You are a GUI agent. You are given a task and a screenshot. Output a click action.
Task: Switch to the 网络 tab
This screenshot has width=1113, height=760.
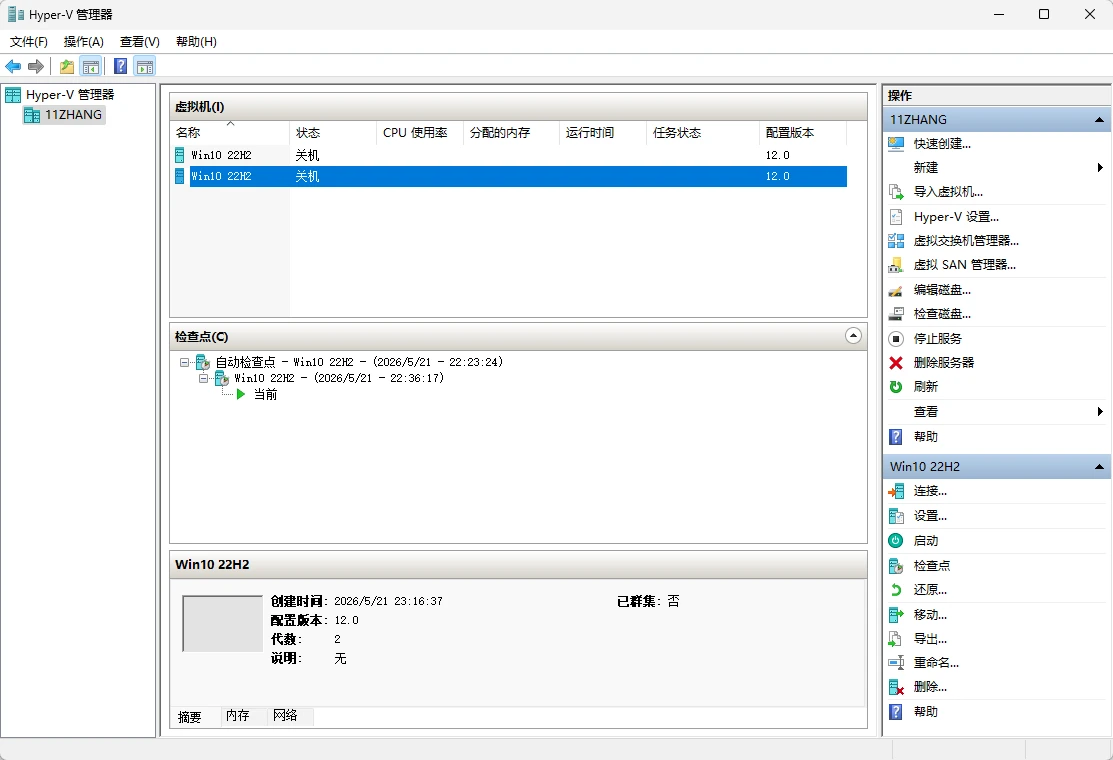(285, 716)
